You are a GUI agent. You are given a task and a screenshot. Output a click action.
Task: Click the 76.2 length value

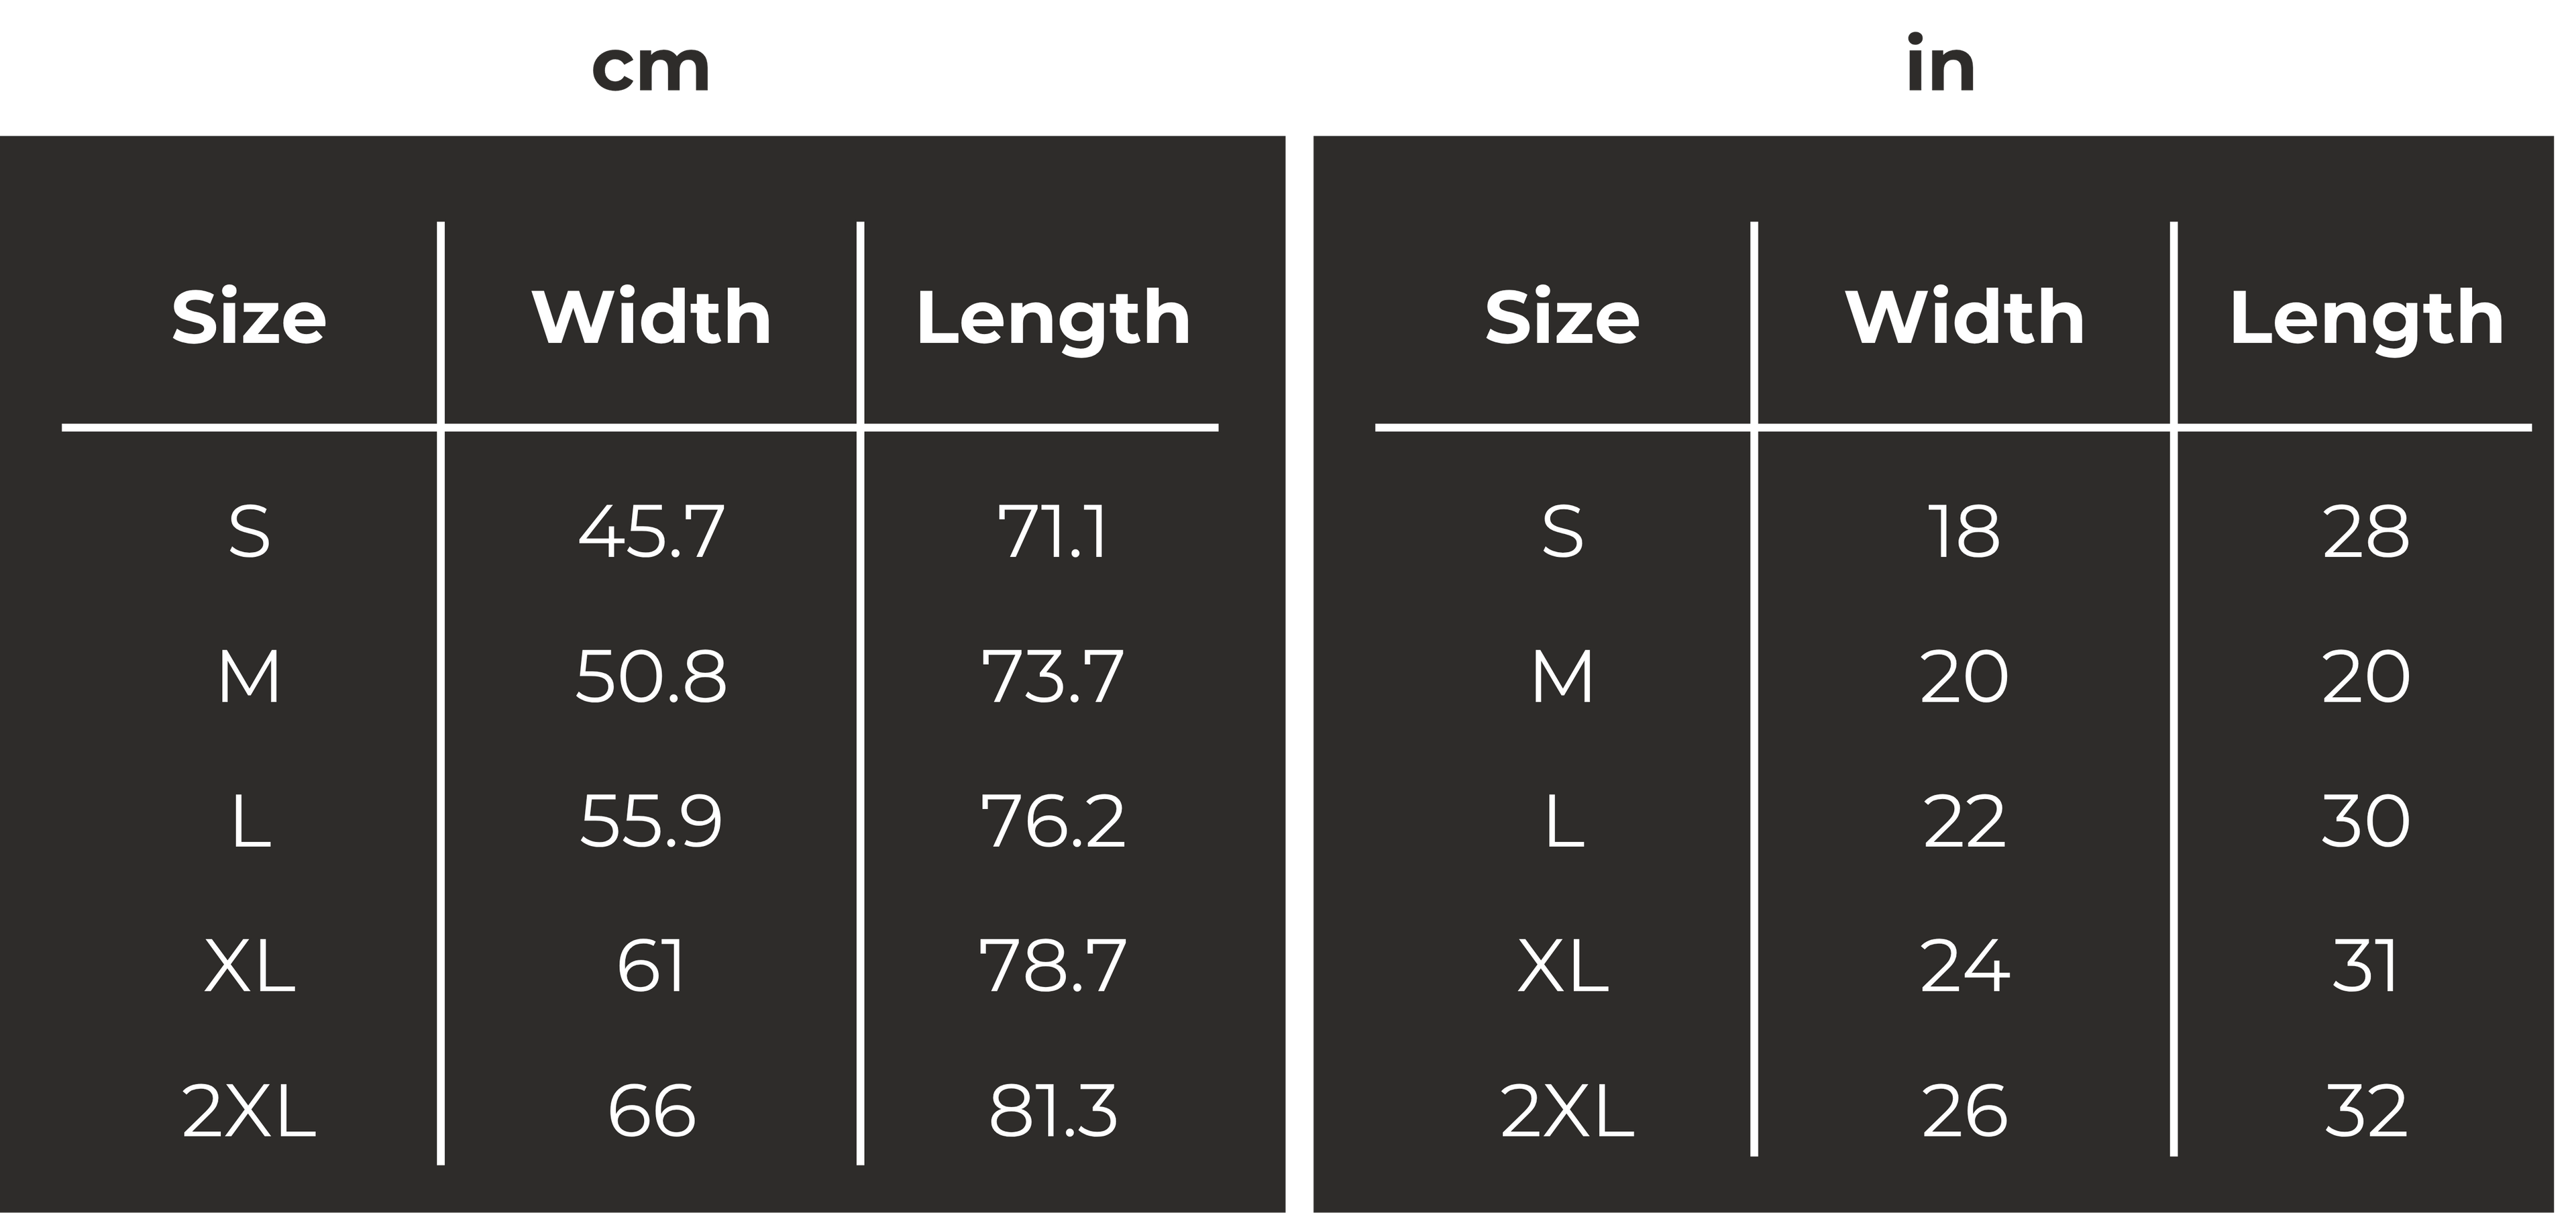(1053, 822)
